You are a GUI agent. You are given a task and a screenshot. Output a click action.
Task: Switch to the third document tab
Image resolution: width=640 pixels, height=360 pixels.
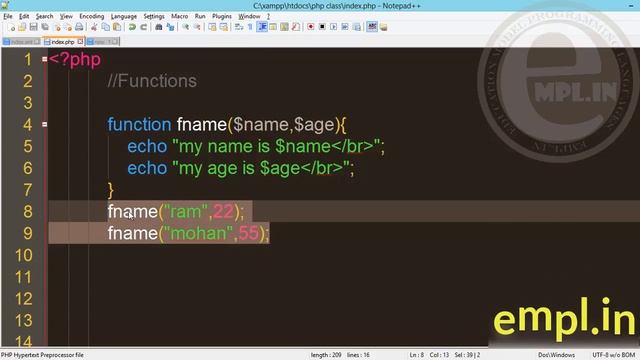point(102,42)
